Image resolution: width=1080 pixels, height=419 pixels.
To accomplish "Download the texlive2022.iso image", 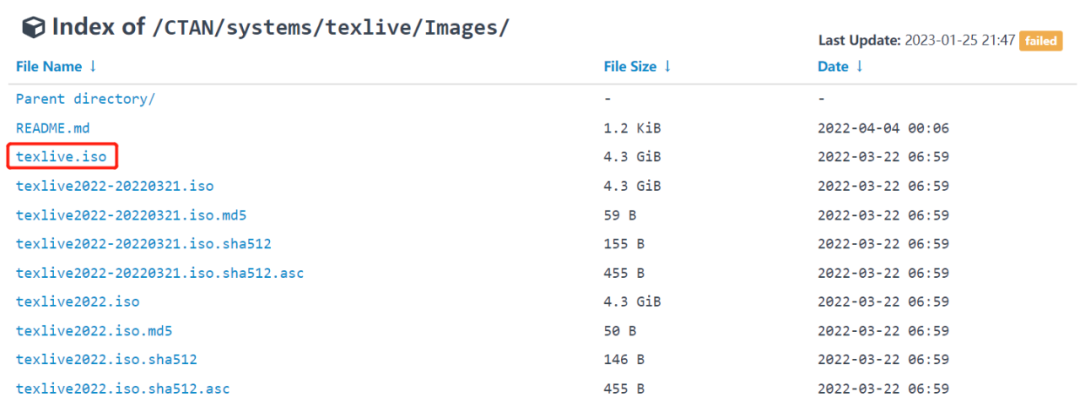I will pos(77,301).
